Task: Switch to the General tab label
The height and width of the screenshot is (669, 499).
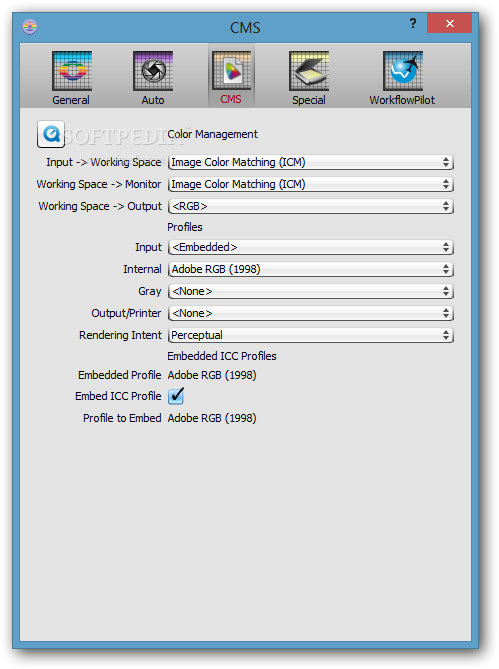Action: (71, 100)
